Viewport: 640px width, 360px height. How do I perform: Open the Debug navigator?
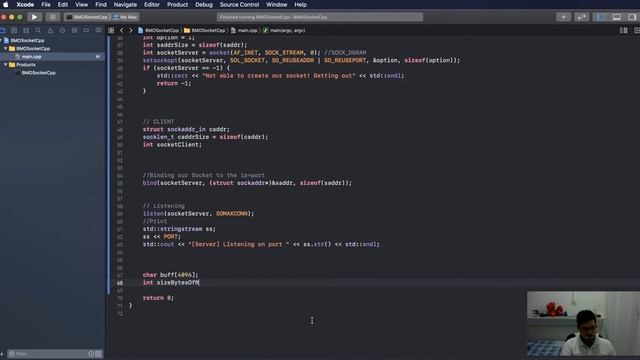[74, 31]
